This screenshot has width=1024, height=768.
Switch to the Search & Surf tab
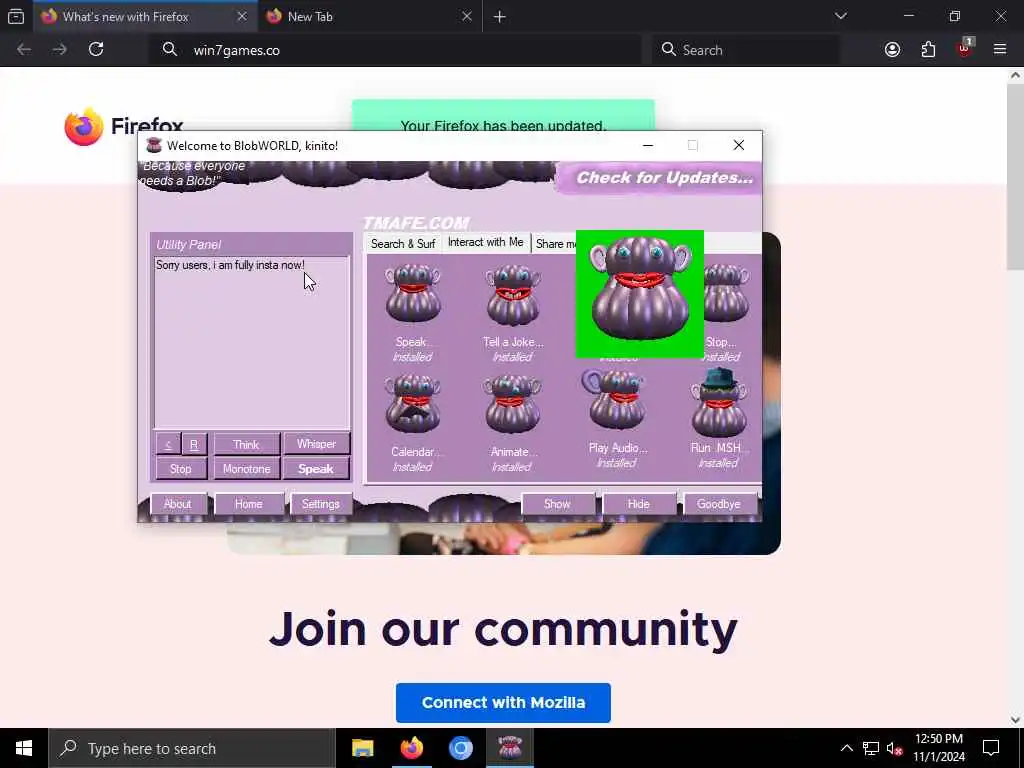(x=403, y=244)
